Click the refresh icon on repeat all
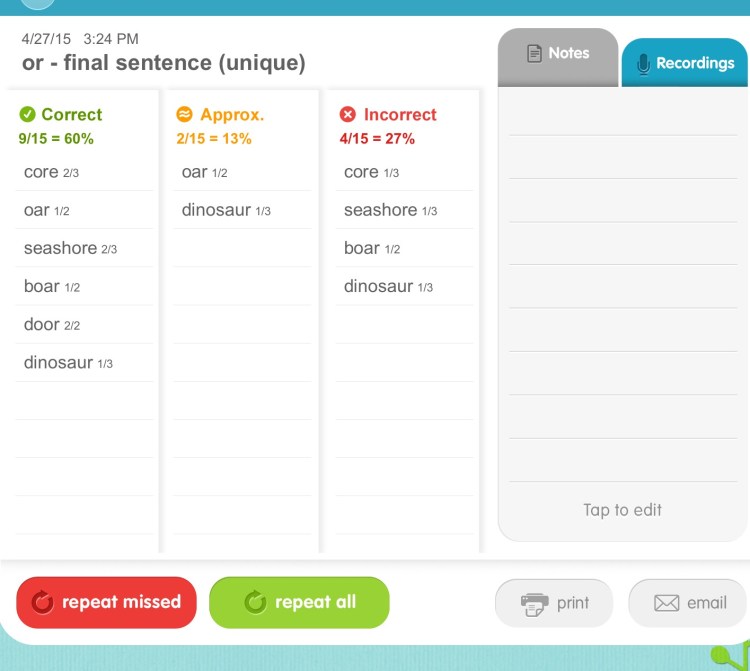 coord(256,602)
